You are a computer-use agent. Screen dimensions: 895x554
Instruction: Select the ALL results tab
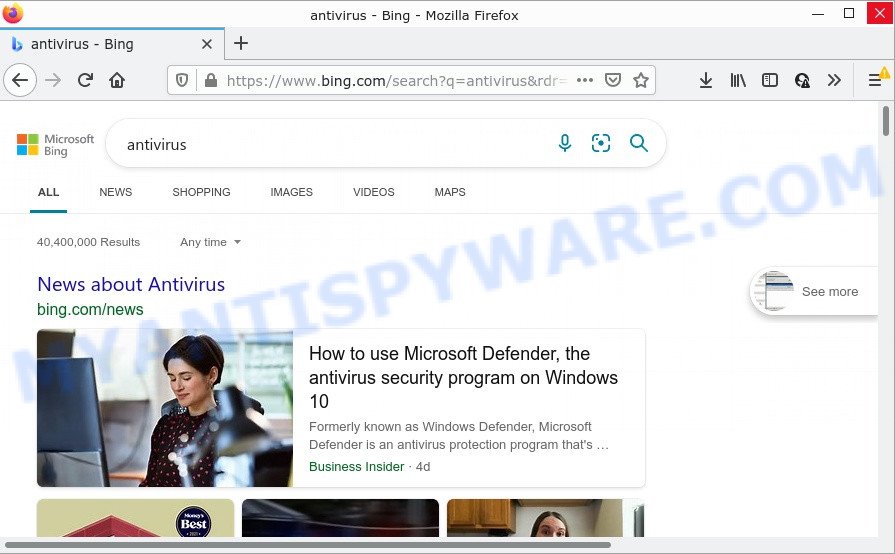49,193
